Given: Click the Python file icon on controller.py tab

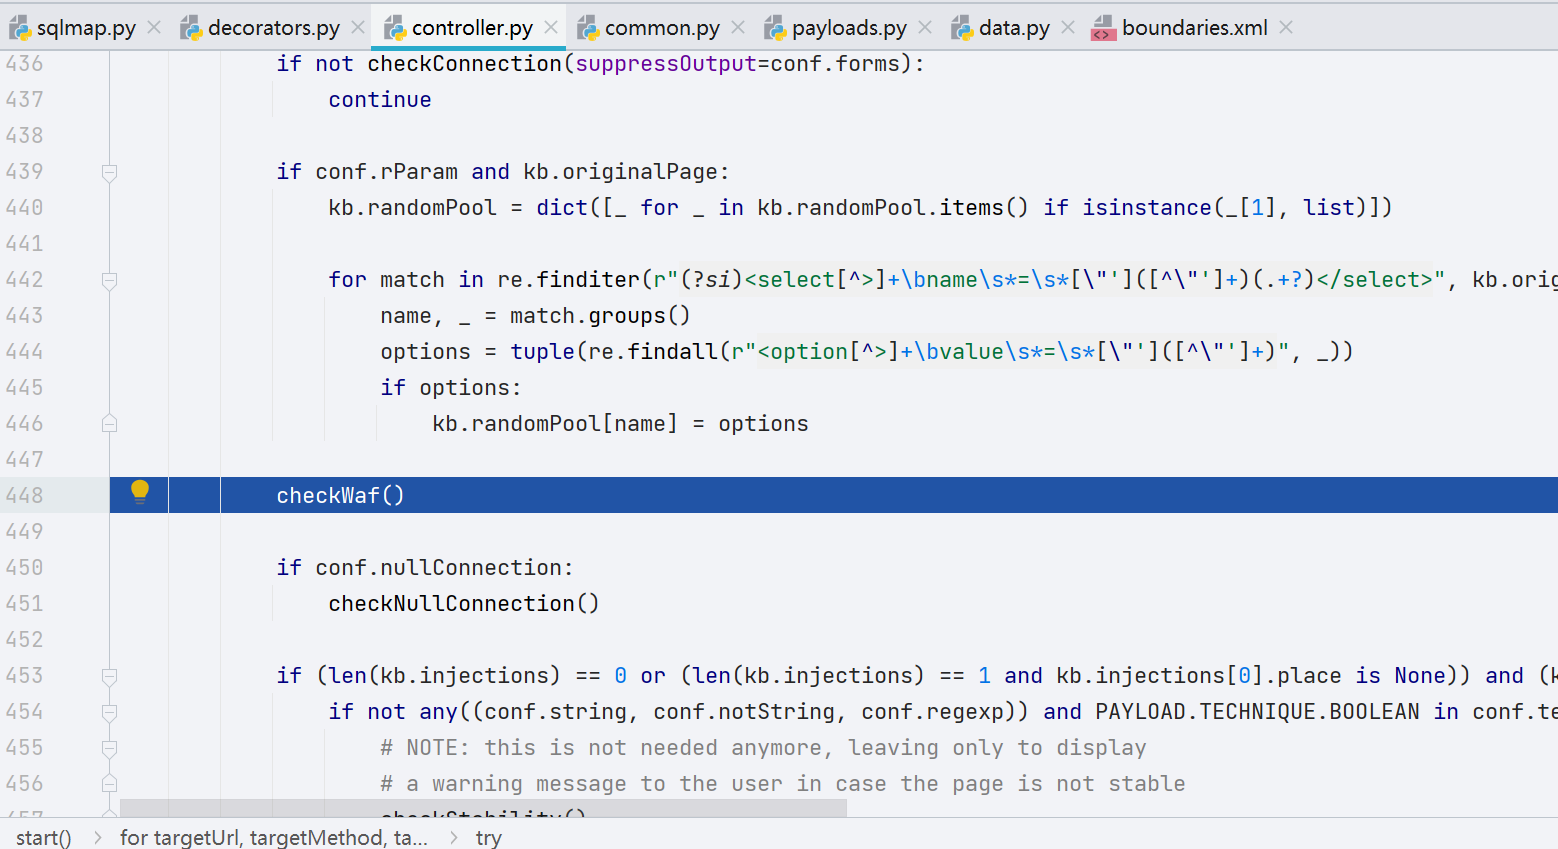Looking at the screenshot, I should [x=395, y=28].
